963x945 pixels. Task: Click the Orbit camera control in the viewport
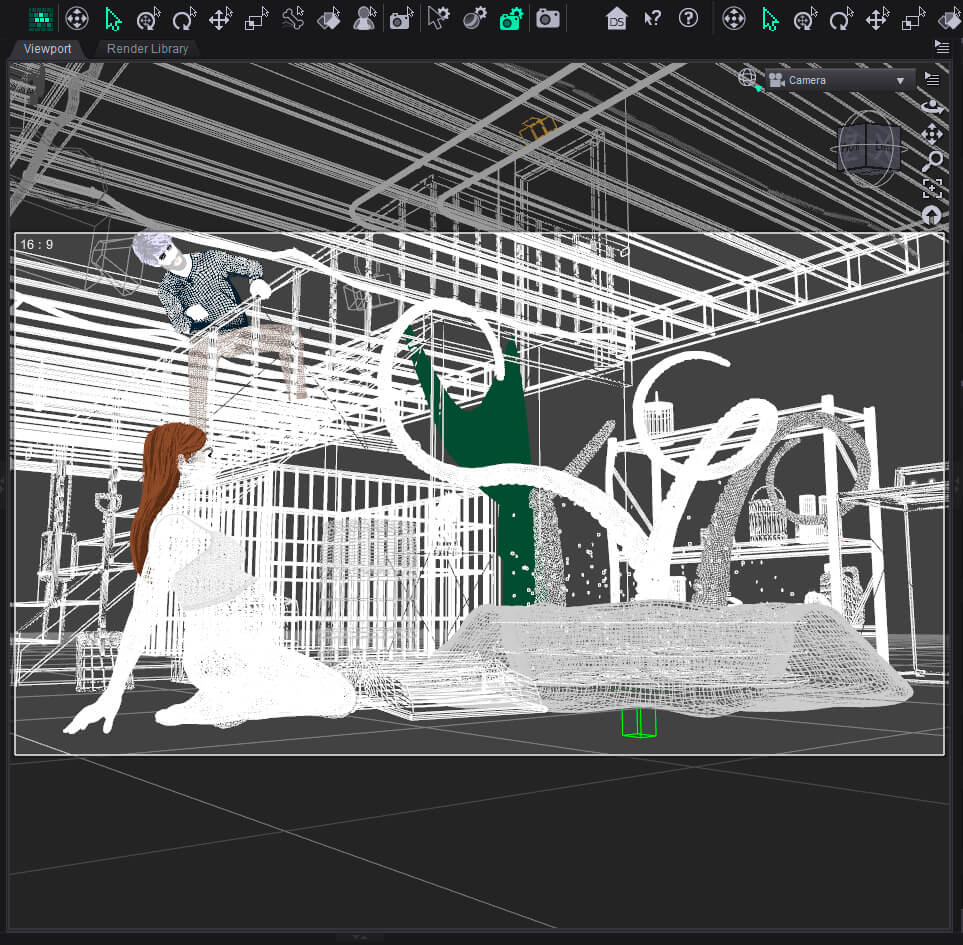click(x=932, y=107)
